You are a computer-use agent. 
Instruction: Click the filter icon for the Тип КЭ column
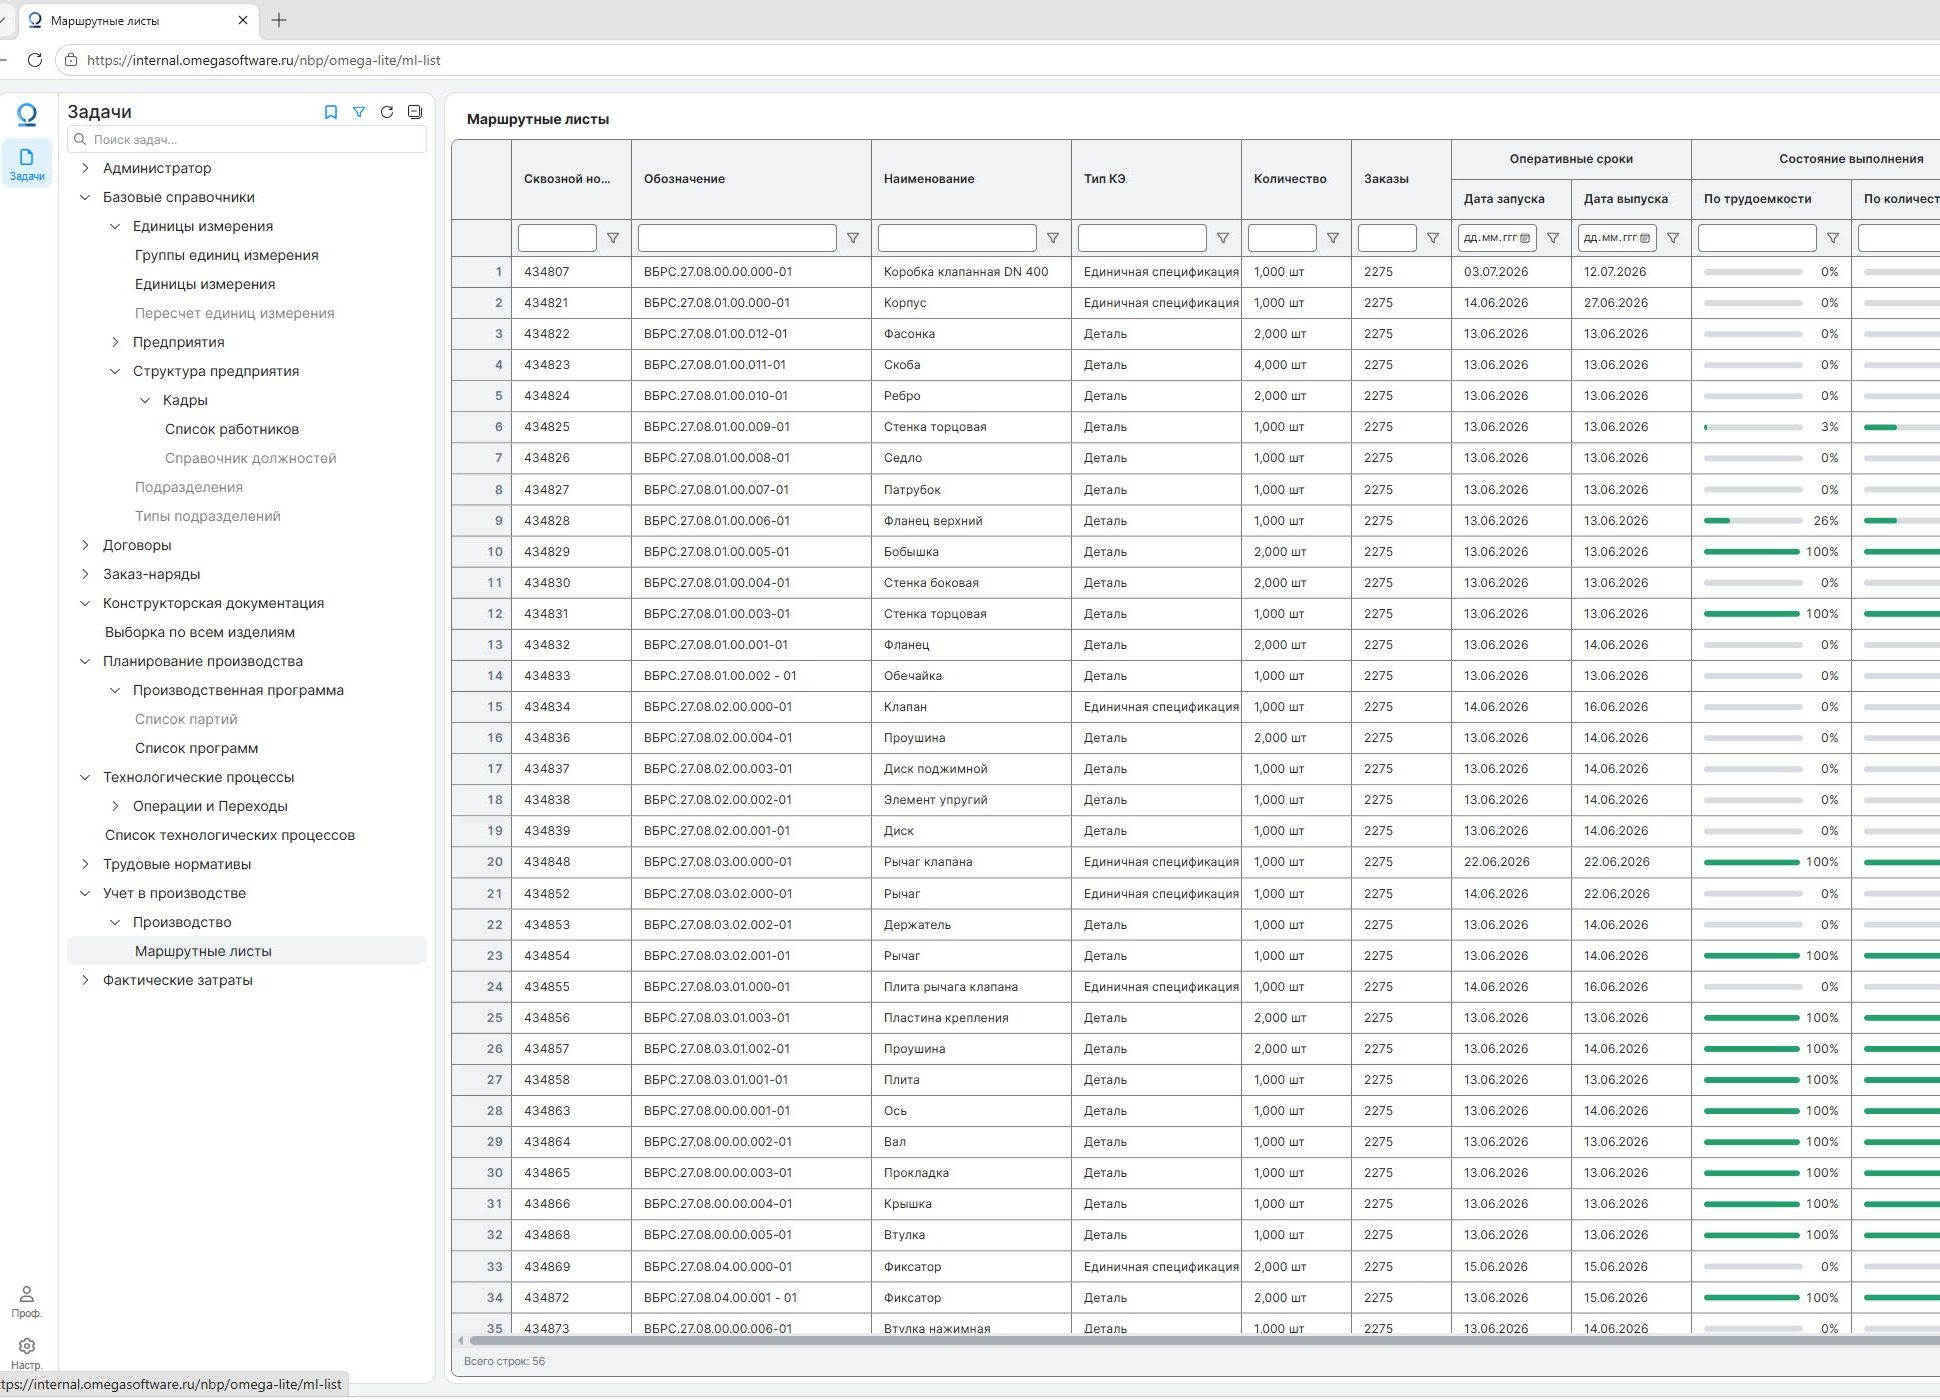(1223, 238)
